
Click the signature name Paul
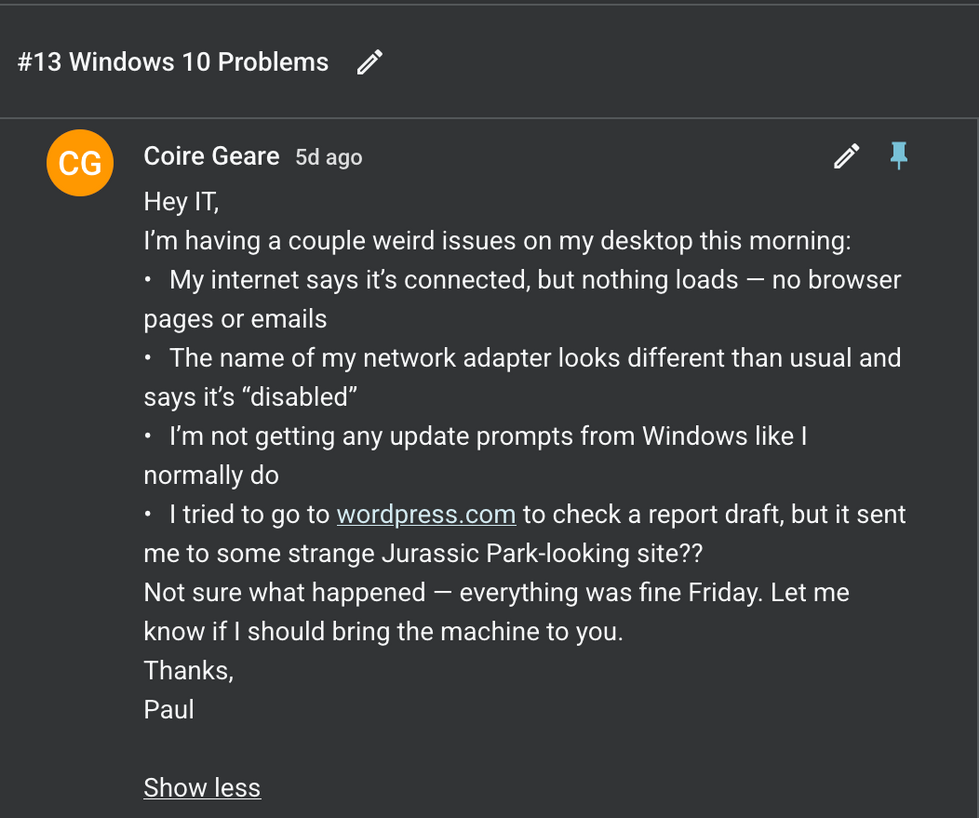(169, 710)
